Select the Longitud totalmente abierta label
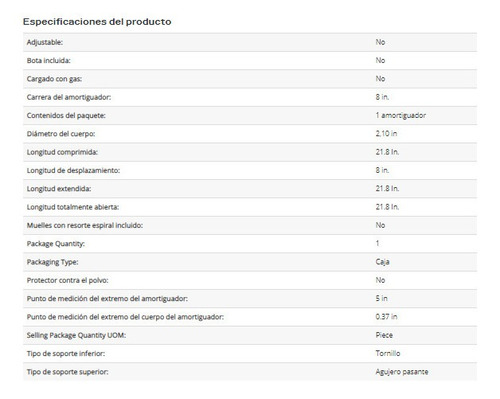Viewport: 500px width, 399px height. [73, 207]
